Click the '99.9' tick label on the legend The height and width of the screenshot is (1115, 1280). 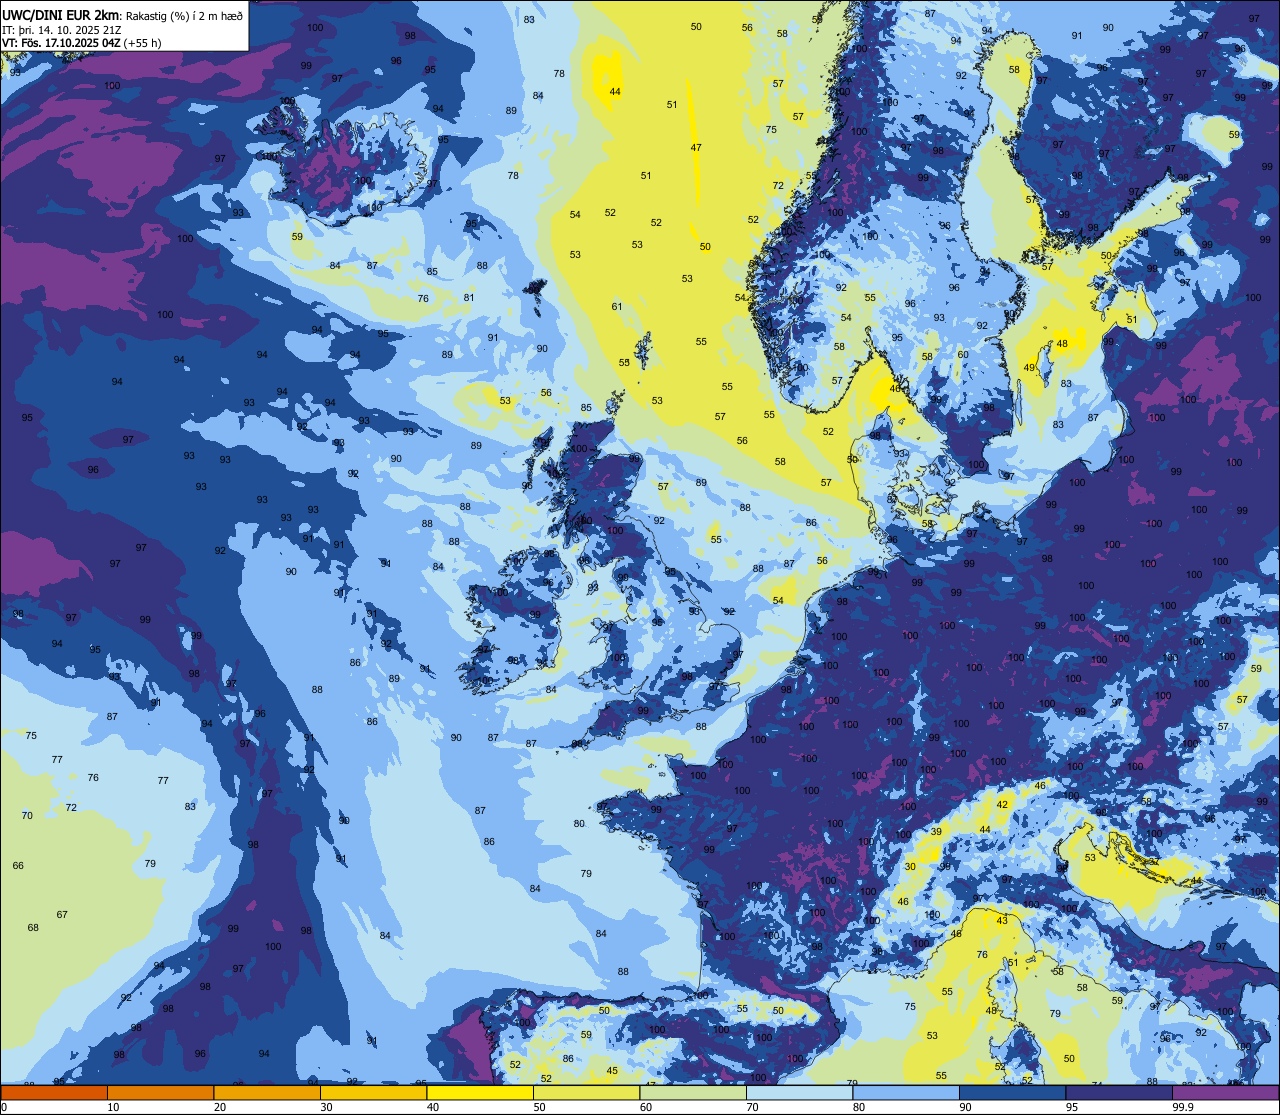tap(1183, 1106)
